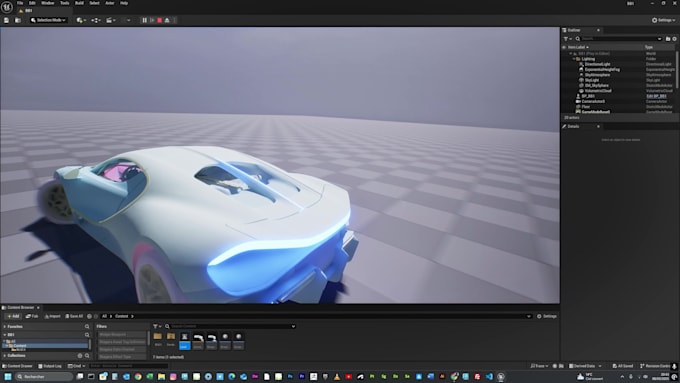Screen dimensions: 680x383
Task: Open the Content Drawer in status bar
Action: pos(18,366)
